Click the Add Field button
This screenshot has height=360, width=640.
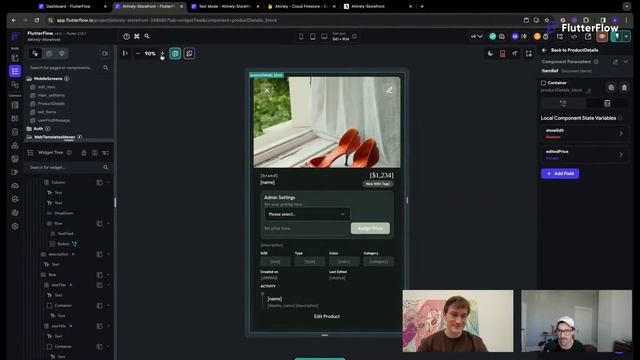point(560,173)
